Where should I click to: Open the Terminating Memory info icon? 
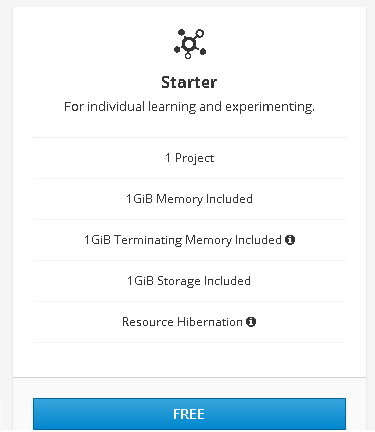click(x=290, y=240)
